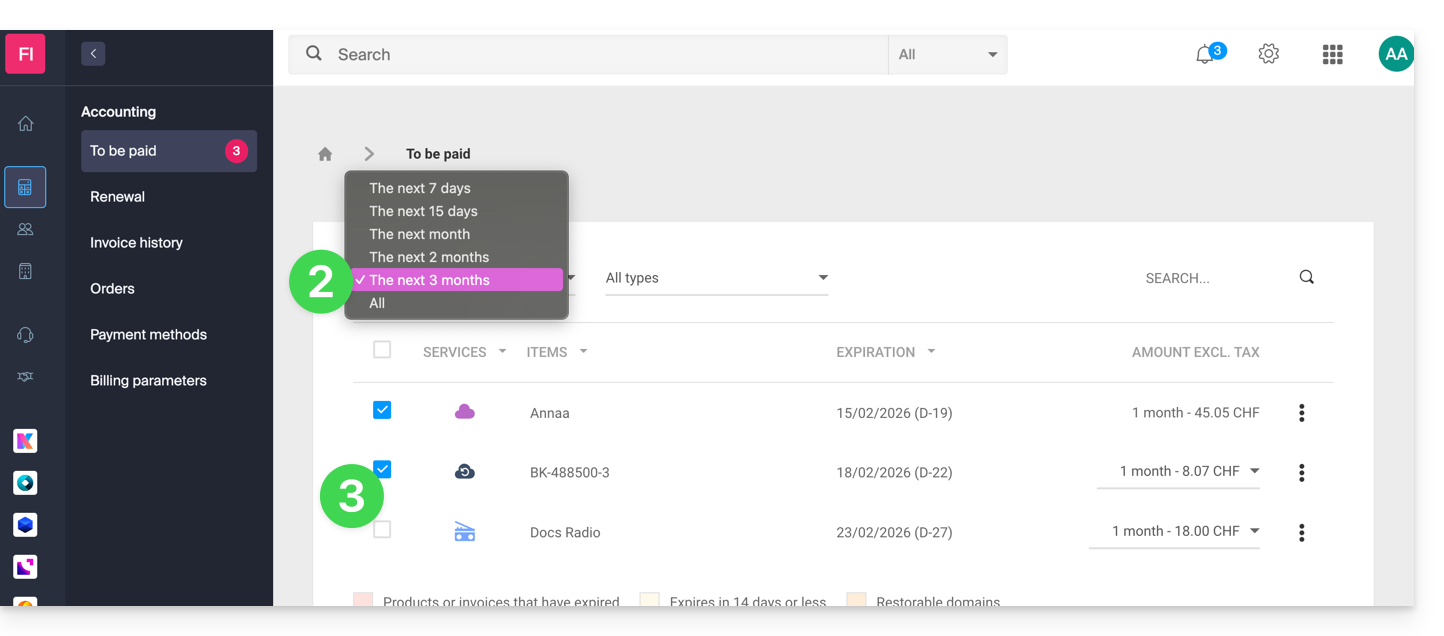Go to Payment methods page
The image size is (1444, 636).
148,335
